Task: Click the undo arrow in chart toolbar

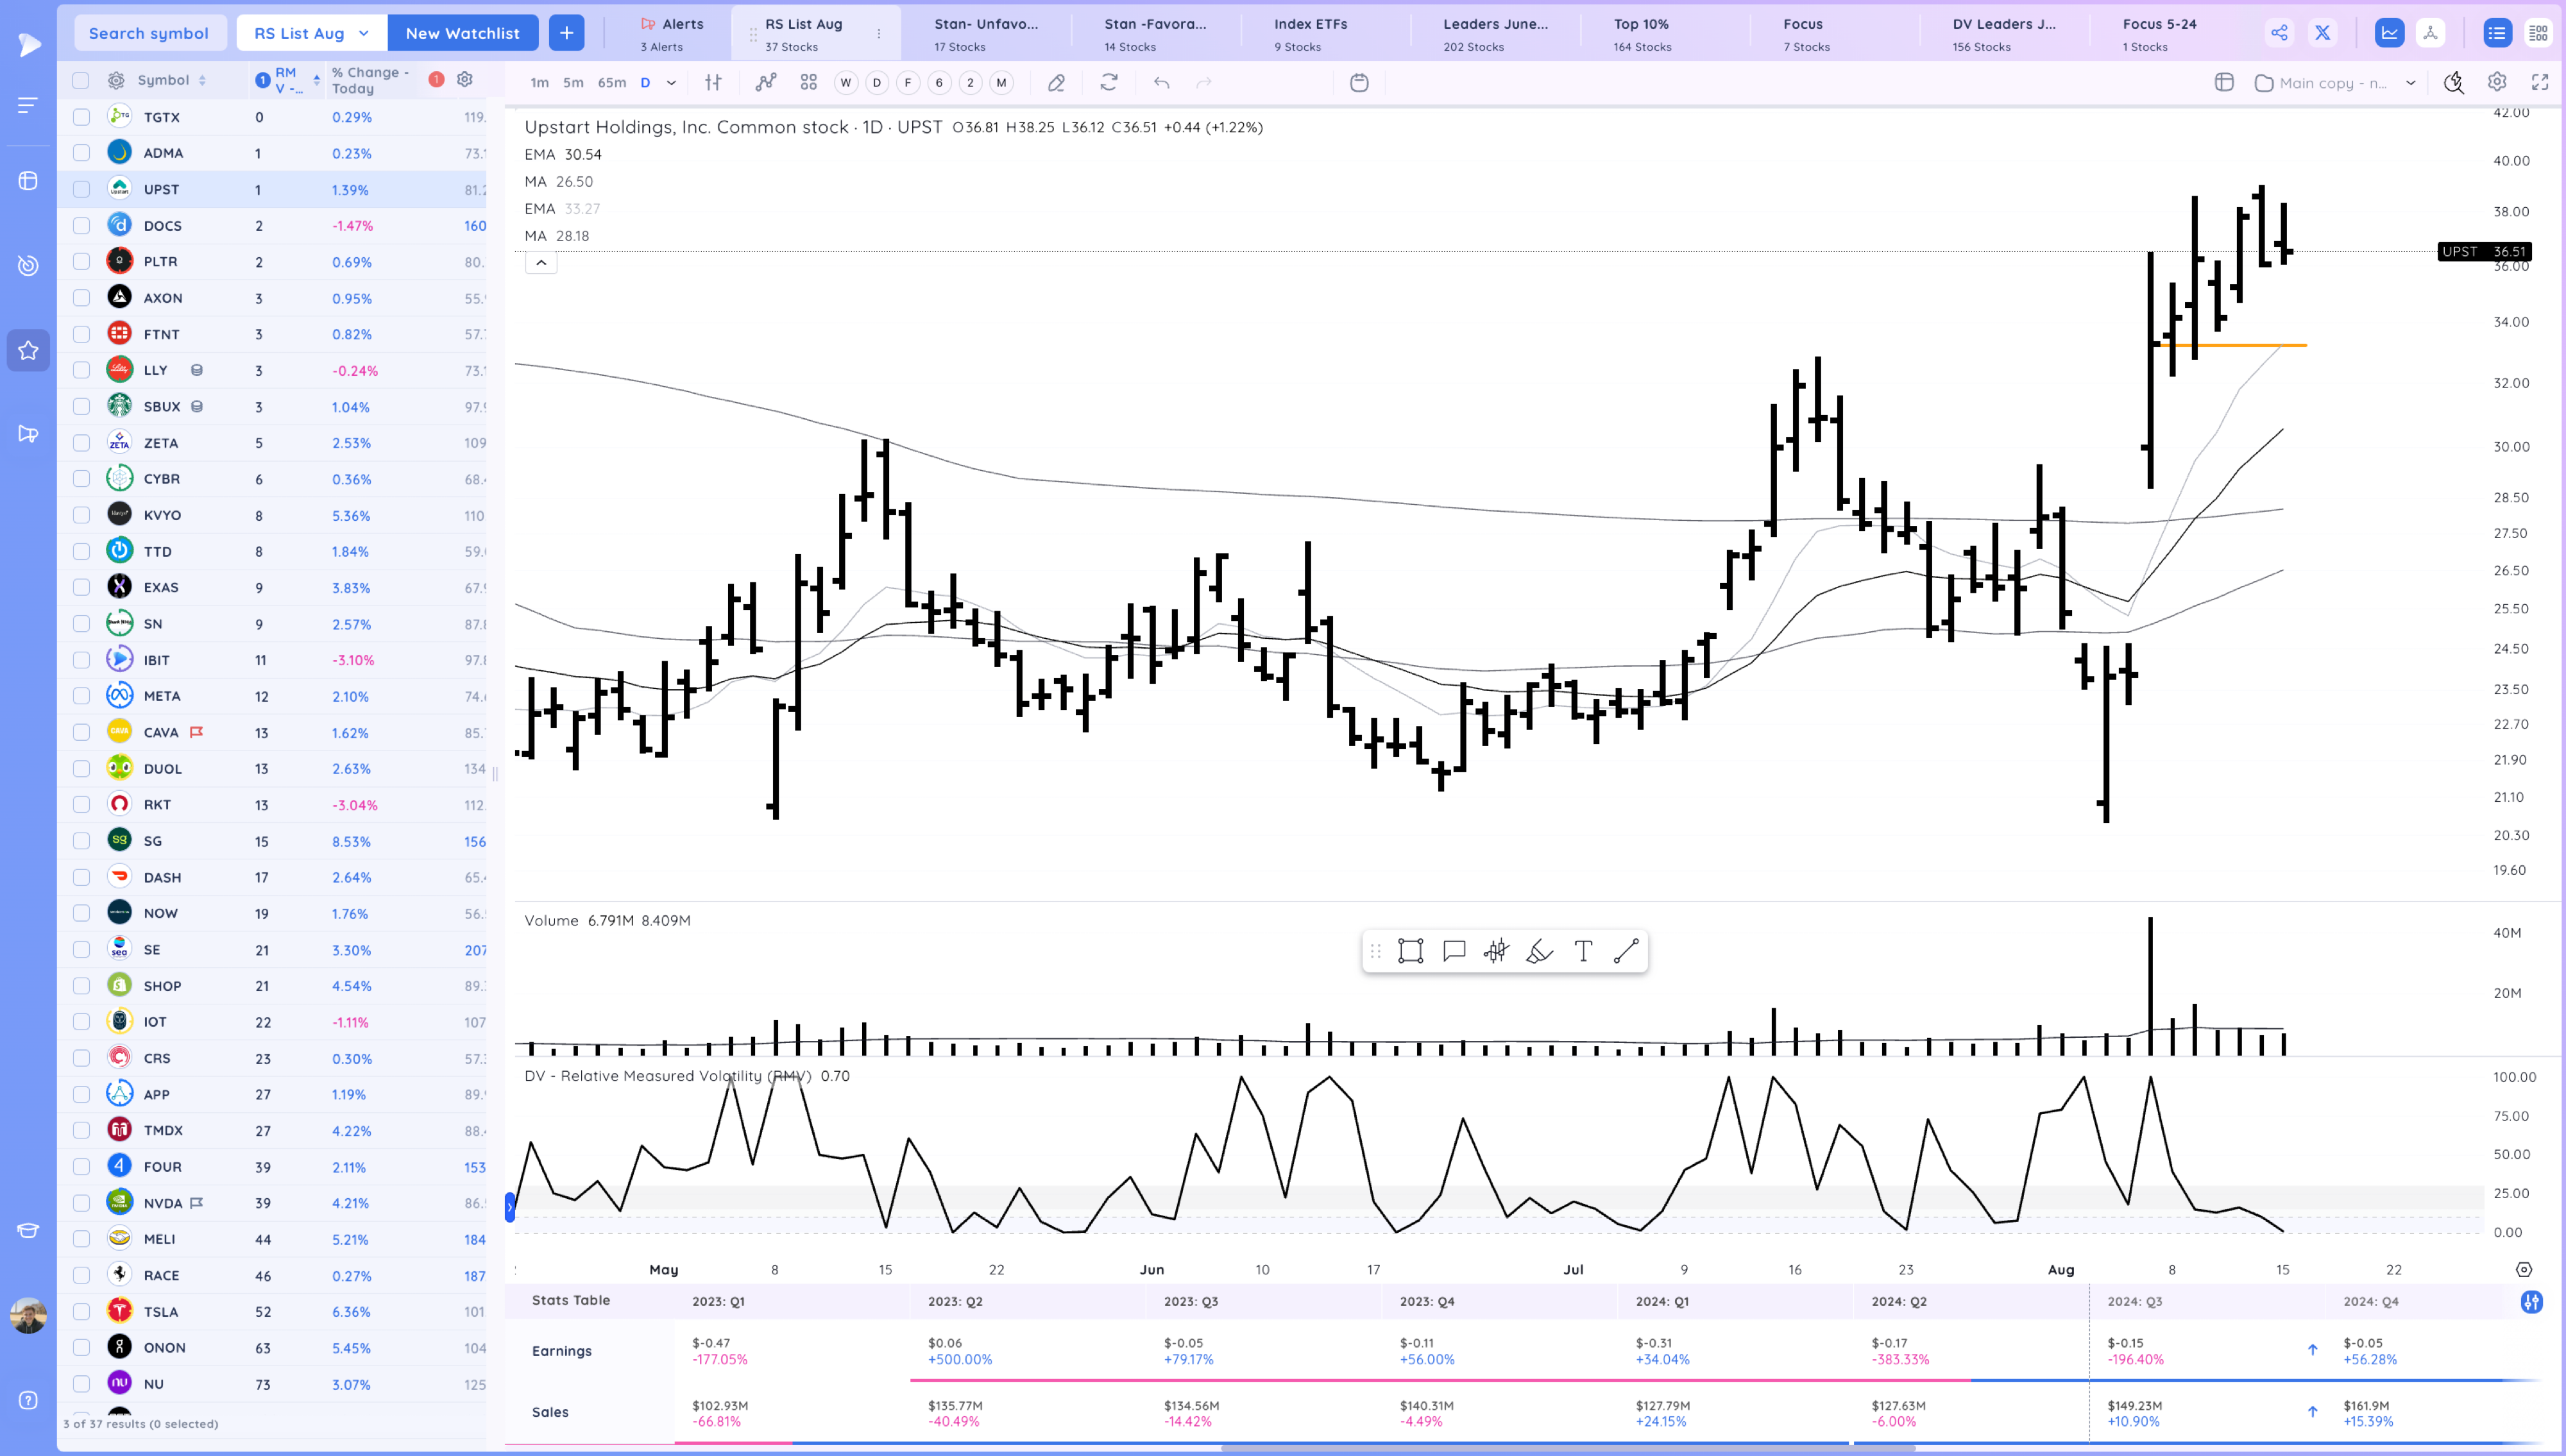Action: [1162, 83]
